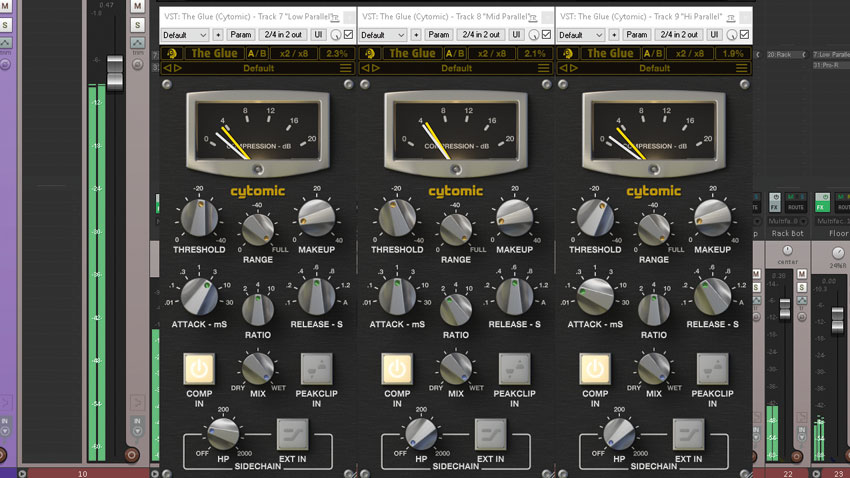
Task: Click the + add preset button in Low Parallel
Action: (x=218, y=35)
